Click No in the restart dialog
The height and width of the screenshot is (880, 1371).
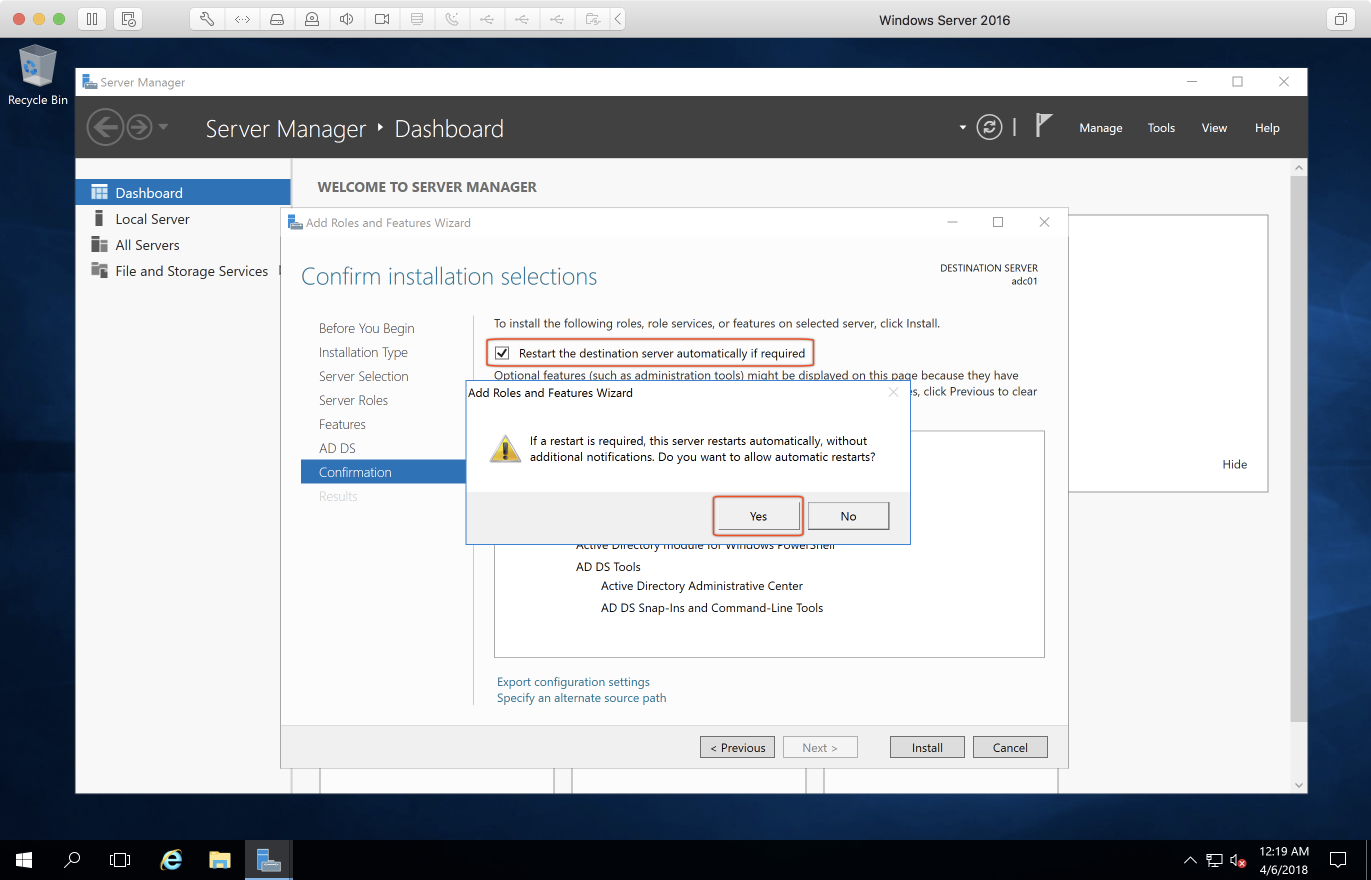pos(848,516)
